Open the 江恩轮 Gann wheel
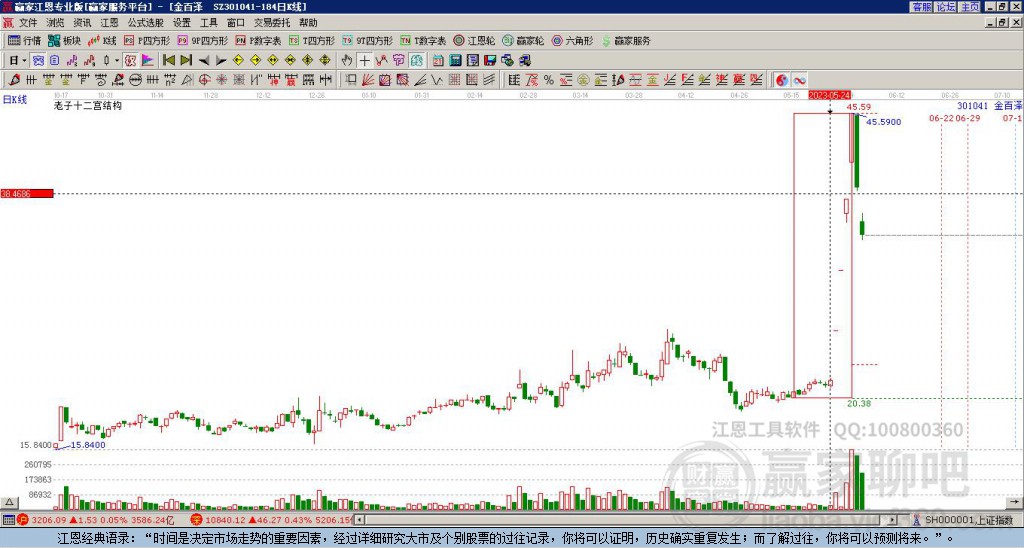Image resolution: width=1024 pixels, height=548 pixels. [x=475, y=40]
